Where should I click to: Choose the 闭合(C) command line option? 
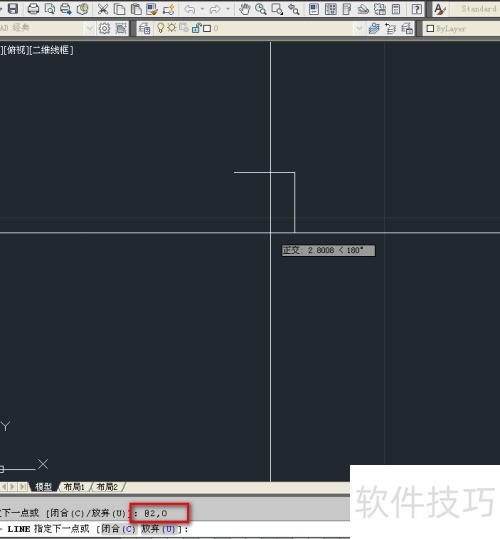[x=119, y=529]
